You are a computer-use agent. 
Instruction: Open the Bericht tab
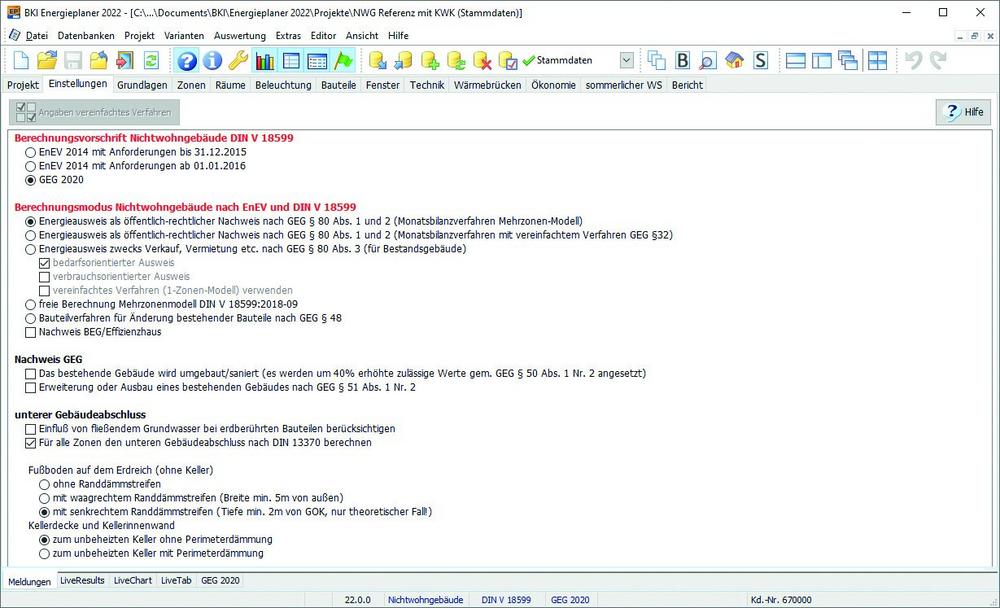[687, 85]
